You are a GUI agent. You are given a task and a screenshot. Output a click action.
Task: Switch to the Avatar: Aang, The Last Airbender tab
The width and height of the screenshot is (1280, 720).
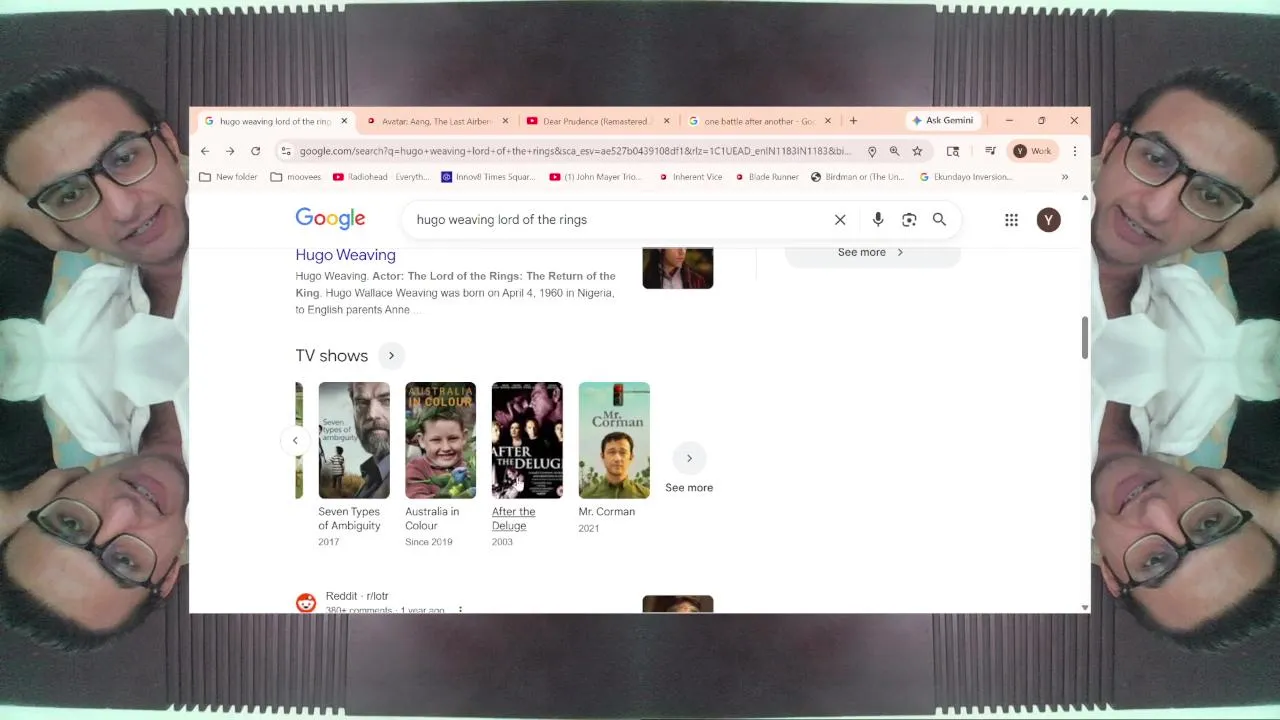(436, 121)
